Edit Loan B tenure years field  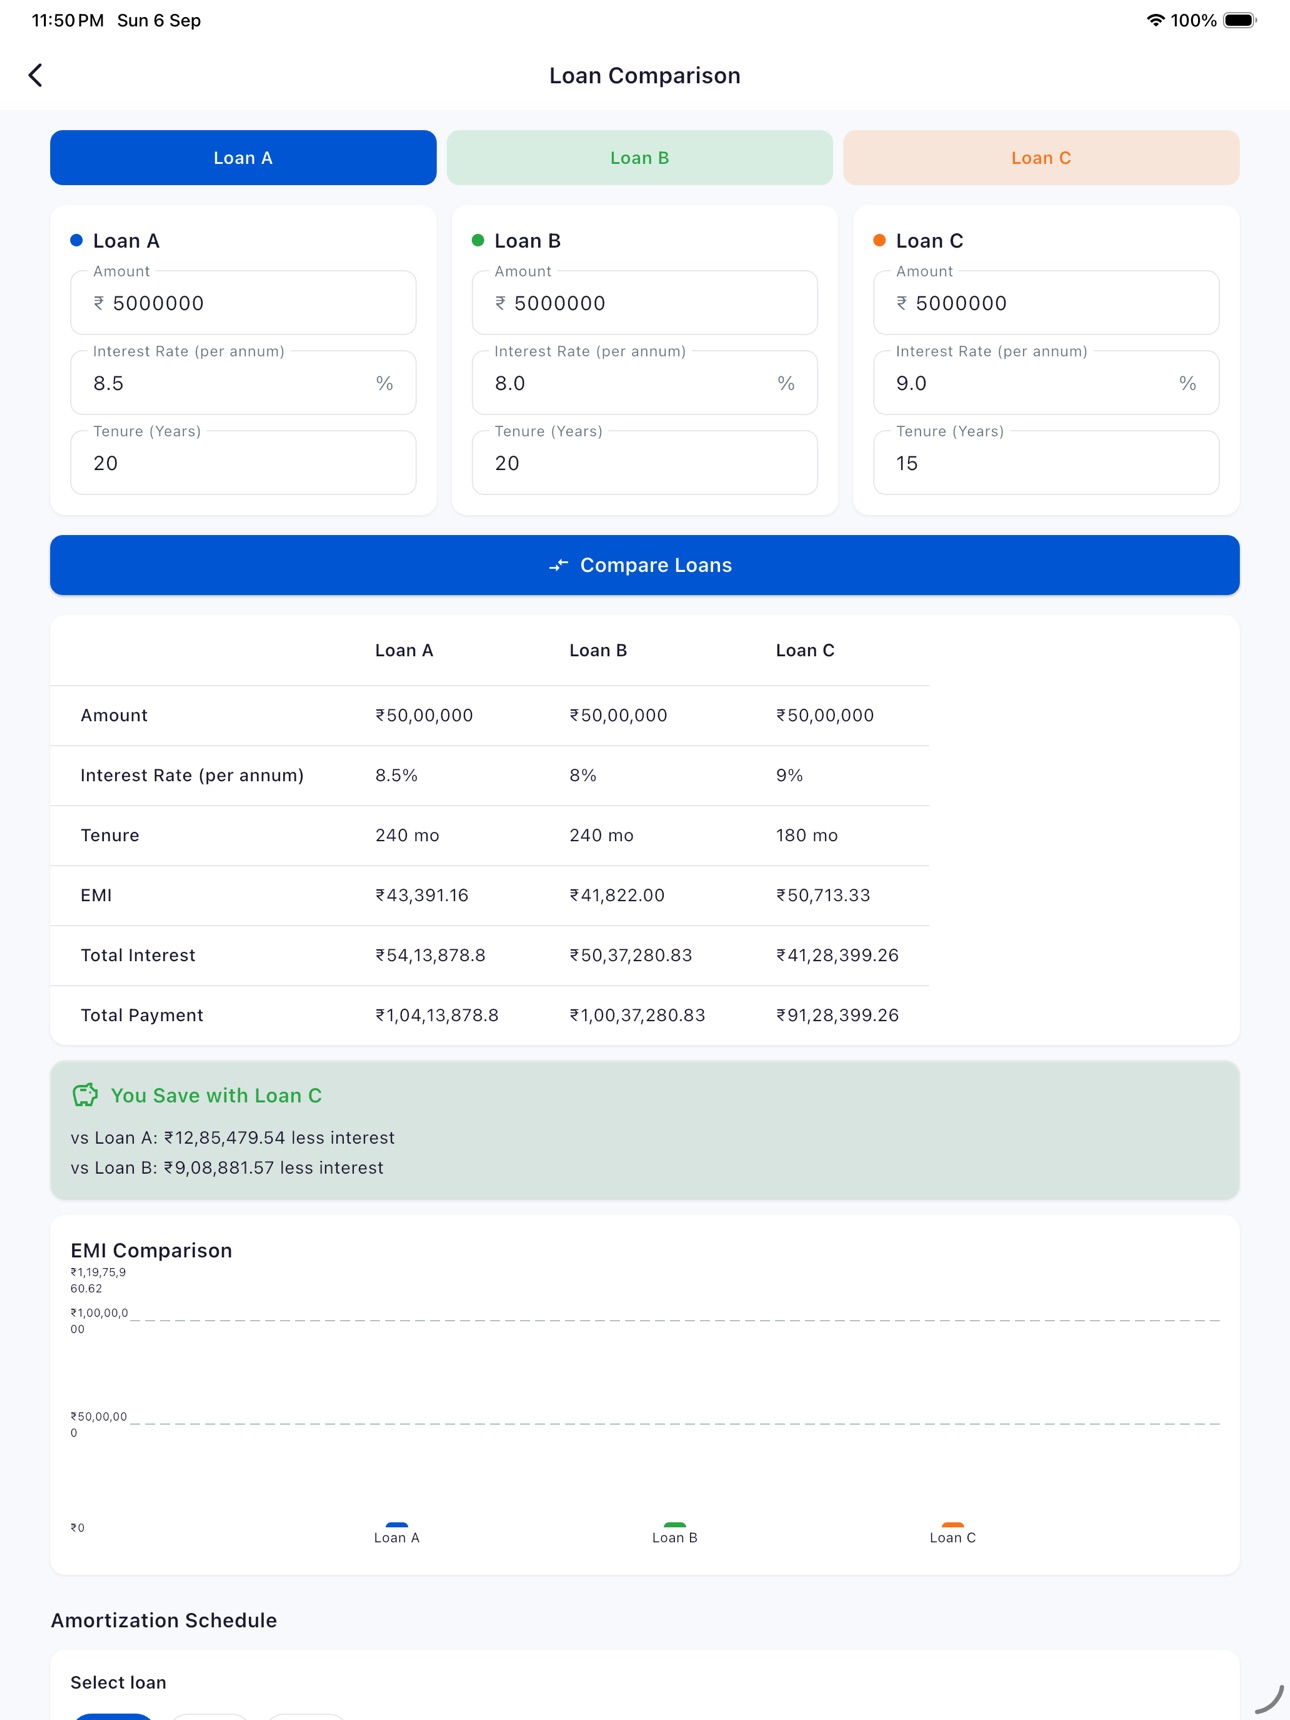pyautogui.click(x=645, y=463)
